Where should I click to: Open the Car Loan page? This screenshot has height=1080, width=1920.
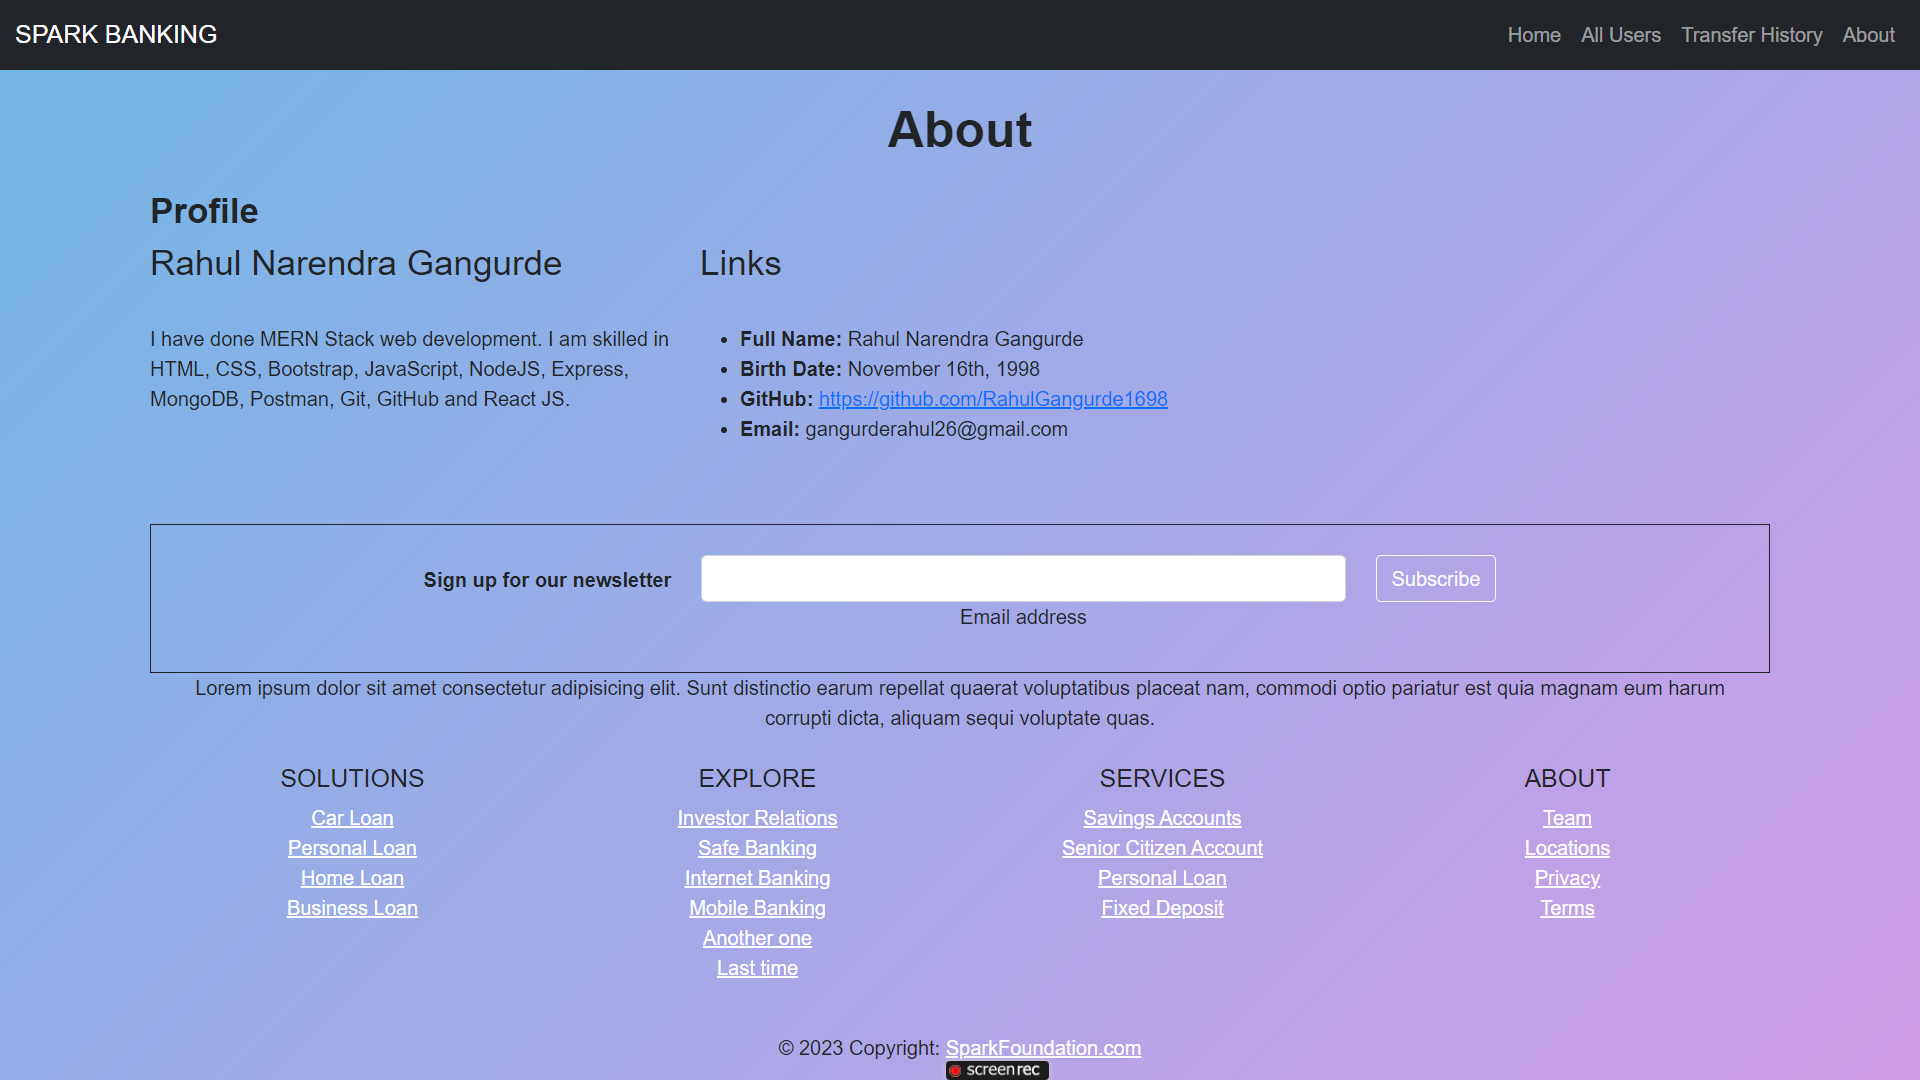click(x=352, y=818)
